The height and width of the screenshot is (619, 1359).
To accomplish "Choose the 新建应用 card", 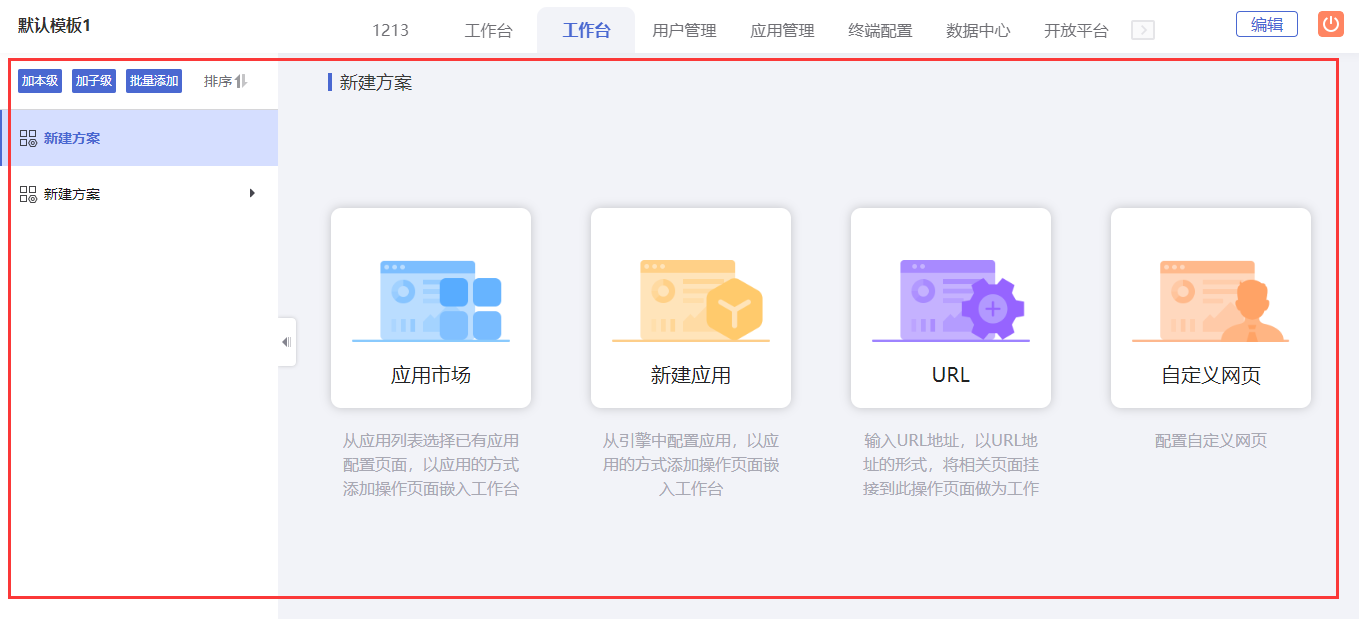I will pyautogui.click(x=691, y=308).
